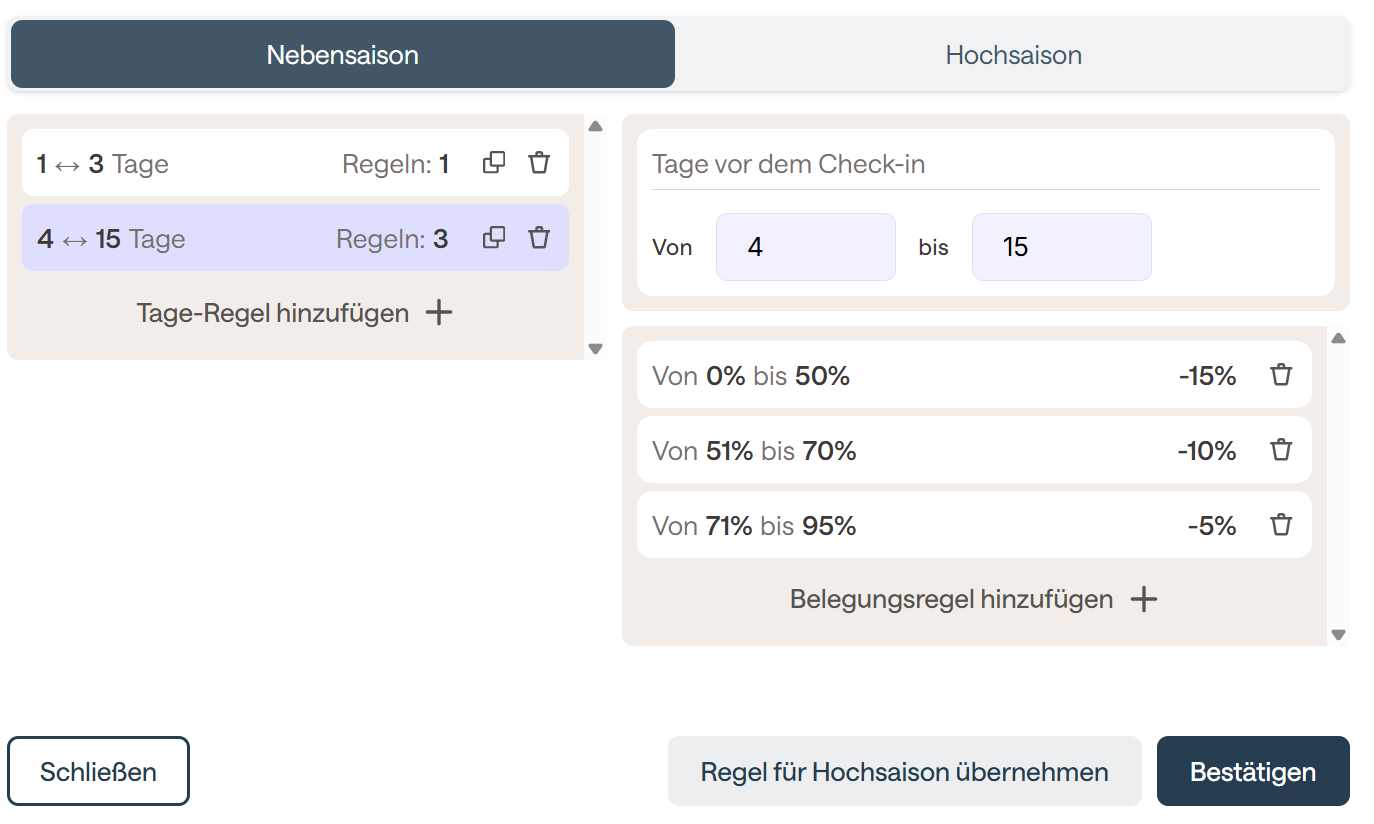Click plus icon next to Tage-Regel hinzufügen
Screen dimensions: 1374x824
pos(439,313)
